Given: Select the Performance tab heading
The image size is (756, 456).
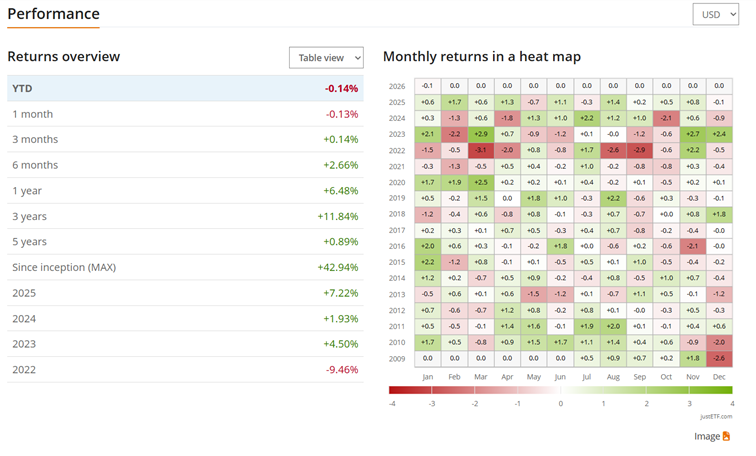Looking at the screenshot, I should pos(53,14).
